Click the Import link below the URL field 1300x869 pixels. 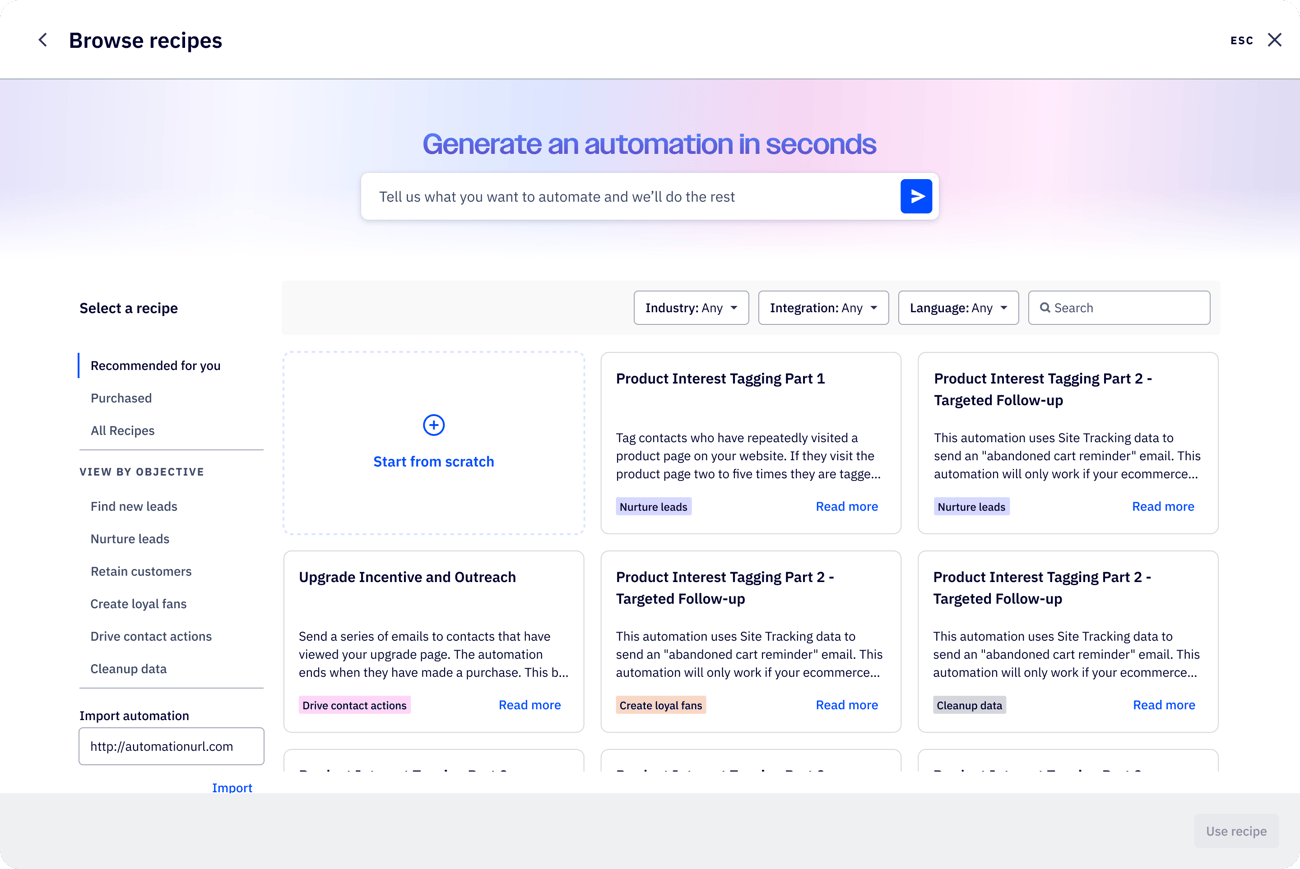pos(232,787)
